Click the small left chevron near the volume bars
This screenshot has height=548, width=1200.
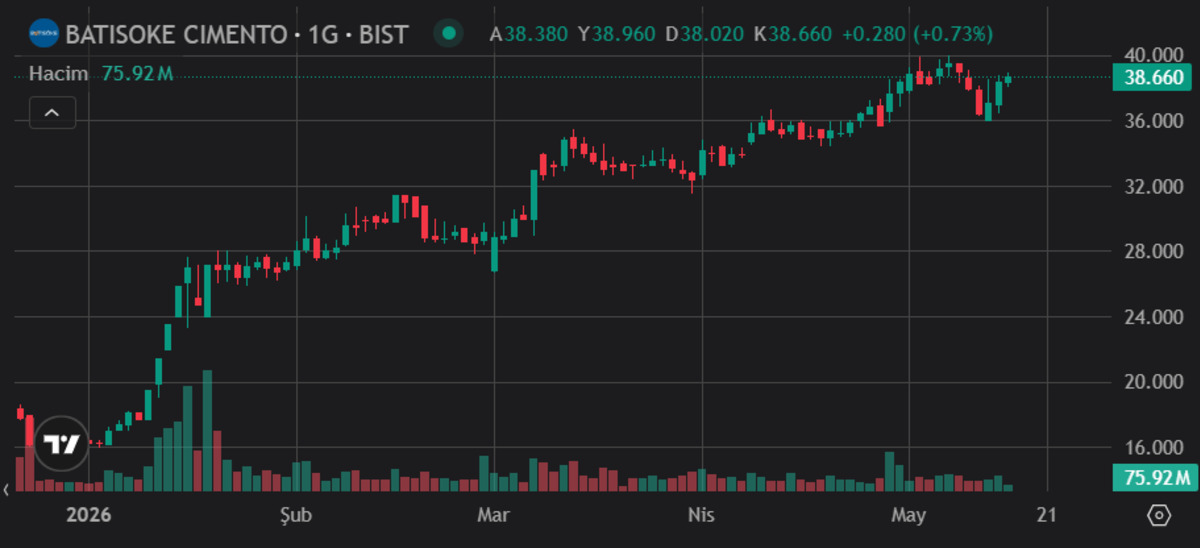(7, 490)
